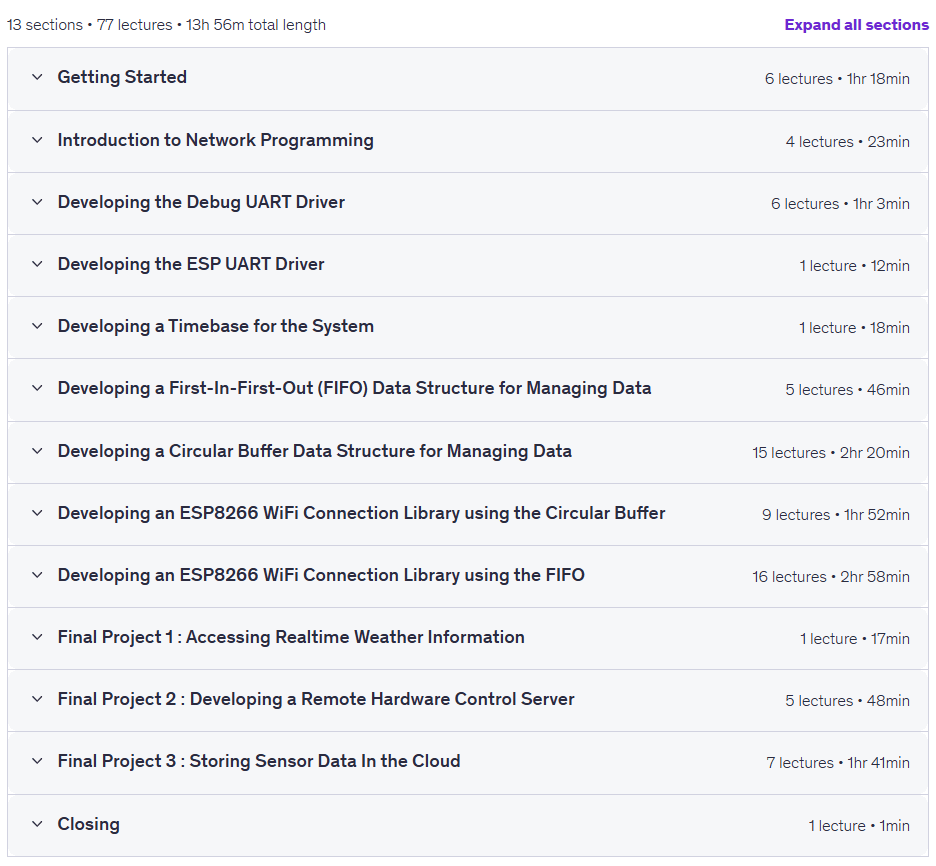Expand the Debug UART Driver section chevron

coord(37,202)
